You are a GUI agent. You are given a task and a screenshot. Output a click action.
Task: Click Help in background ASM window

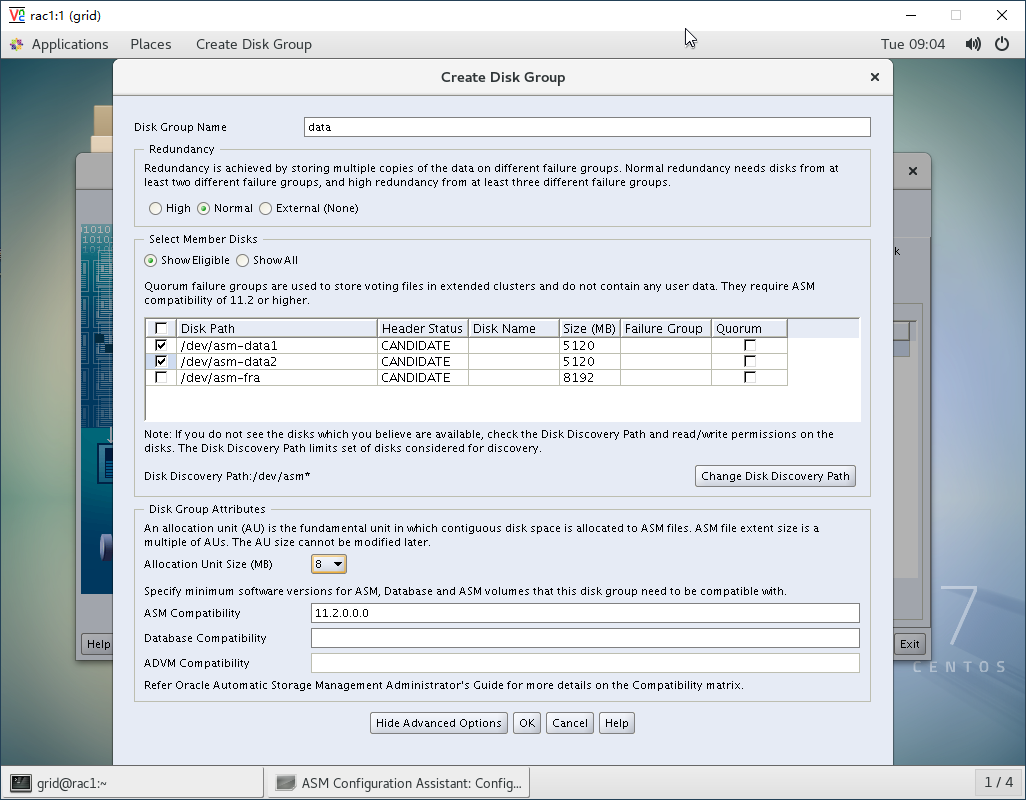[x=97, y=644]
